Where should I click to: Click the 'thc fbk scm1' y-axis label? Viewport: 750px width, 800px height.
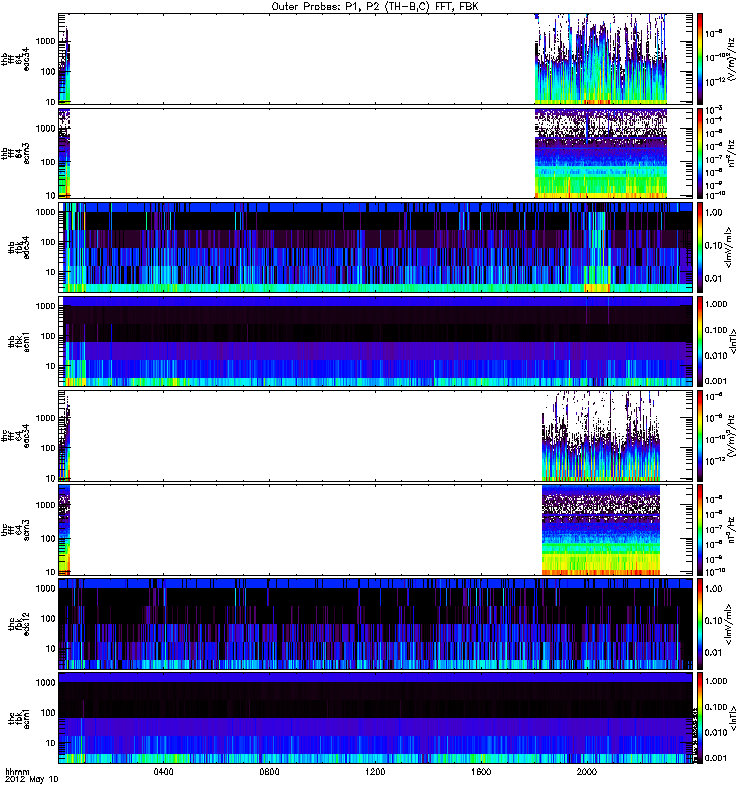[19, 718]
